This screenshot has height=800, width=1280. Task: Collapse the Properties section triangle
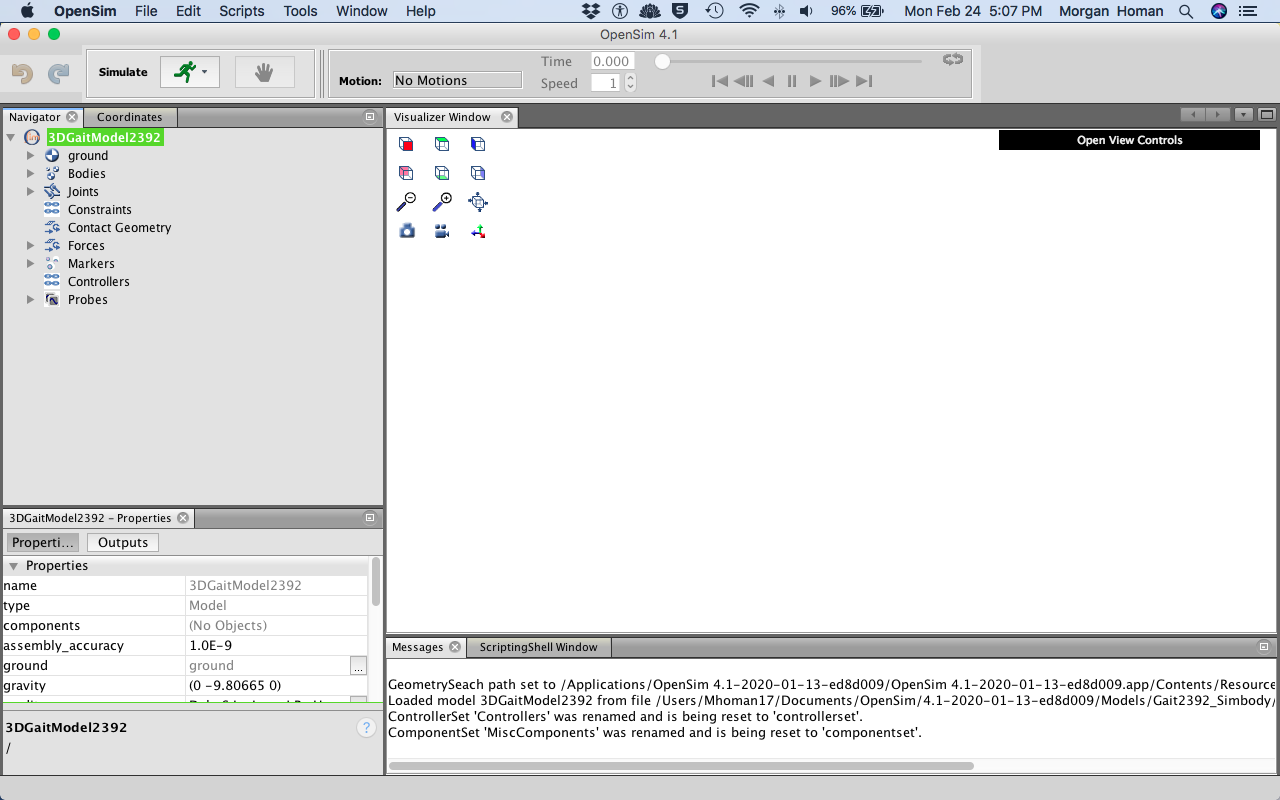14,566
